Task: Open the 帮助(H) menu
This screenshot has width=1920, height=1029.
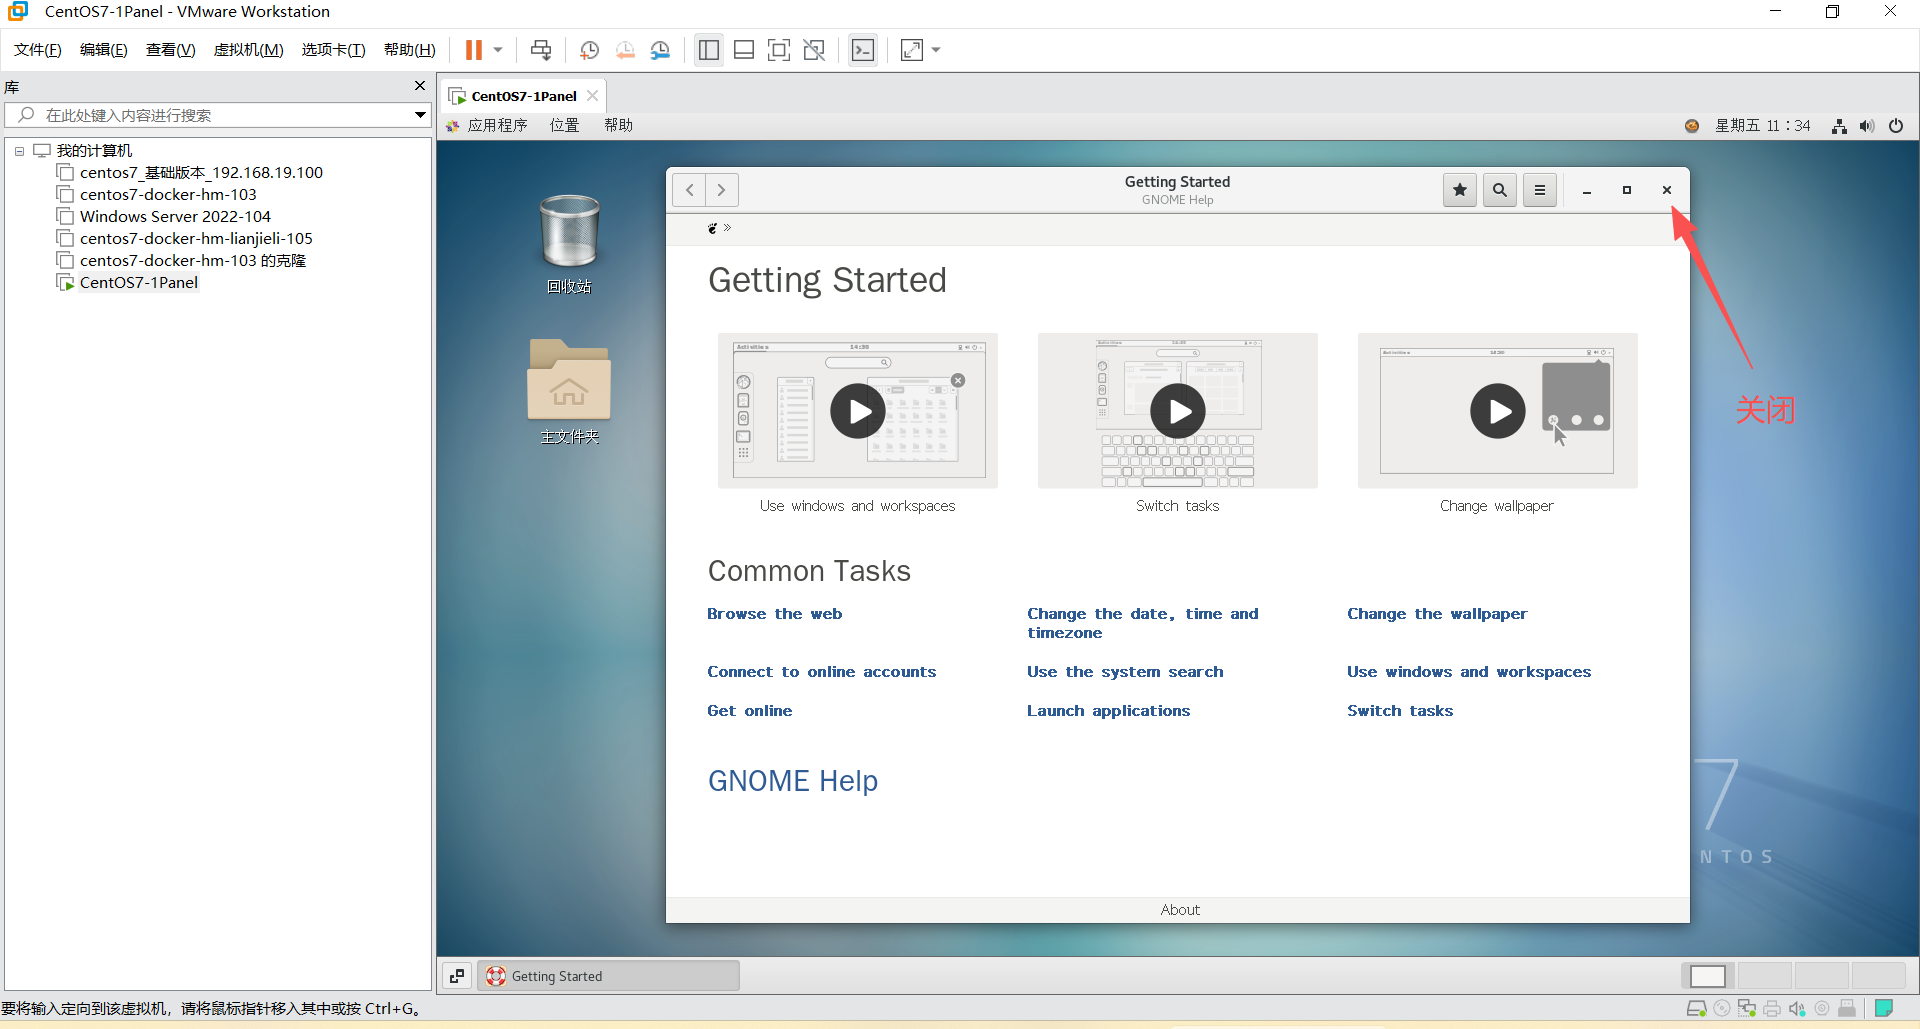Action: [x=410, y=50]
